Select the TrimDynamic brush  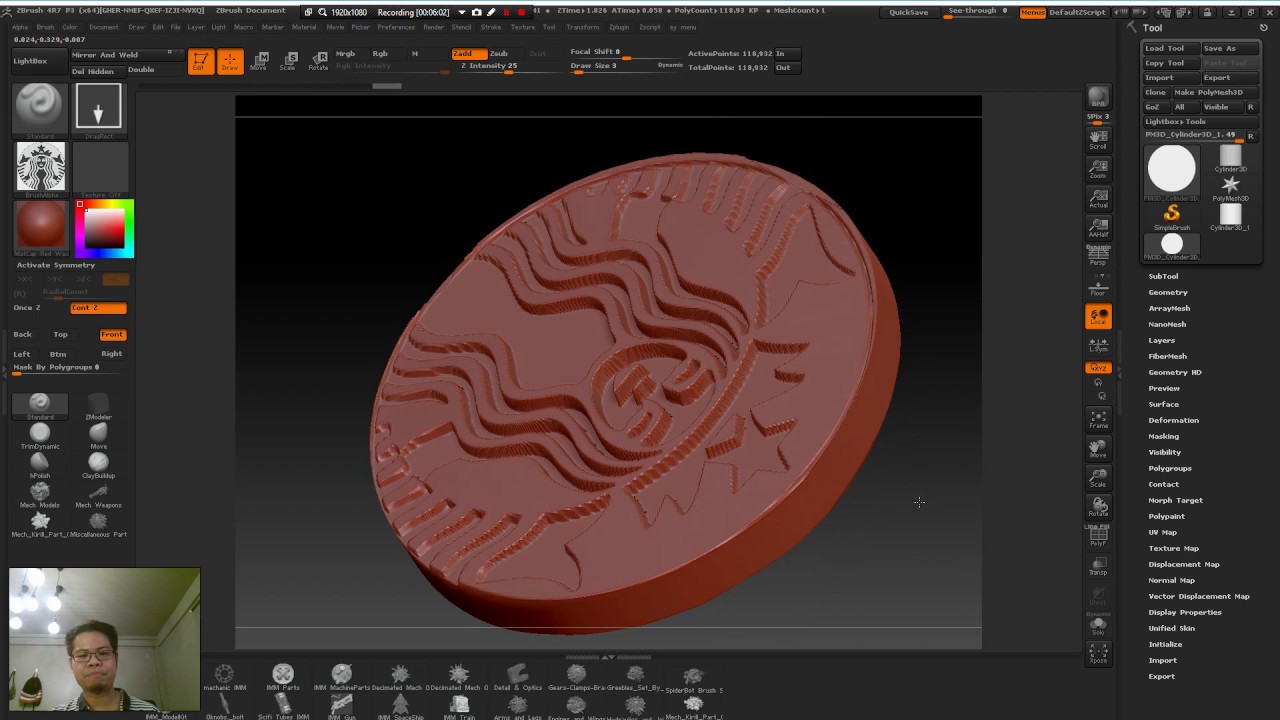pyautogui.click(x=40, y=435)
